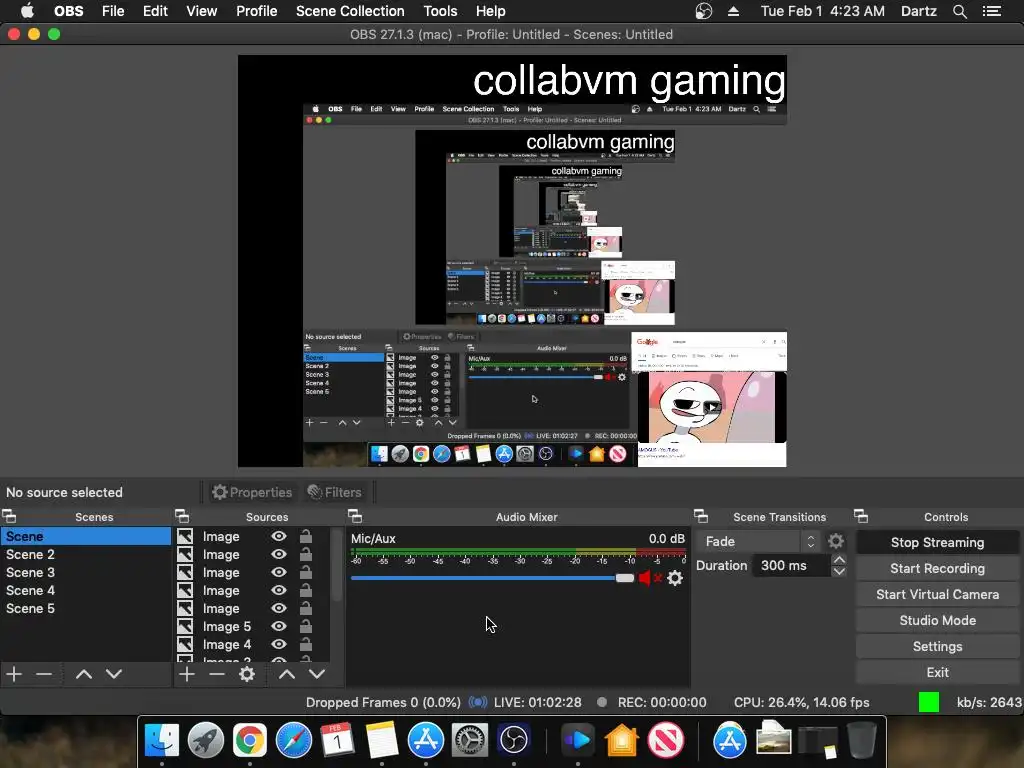Open Mic/Aux audio settings gear

tap(675, 578)
